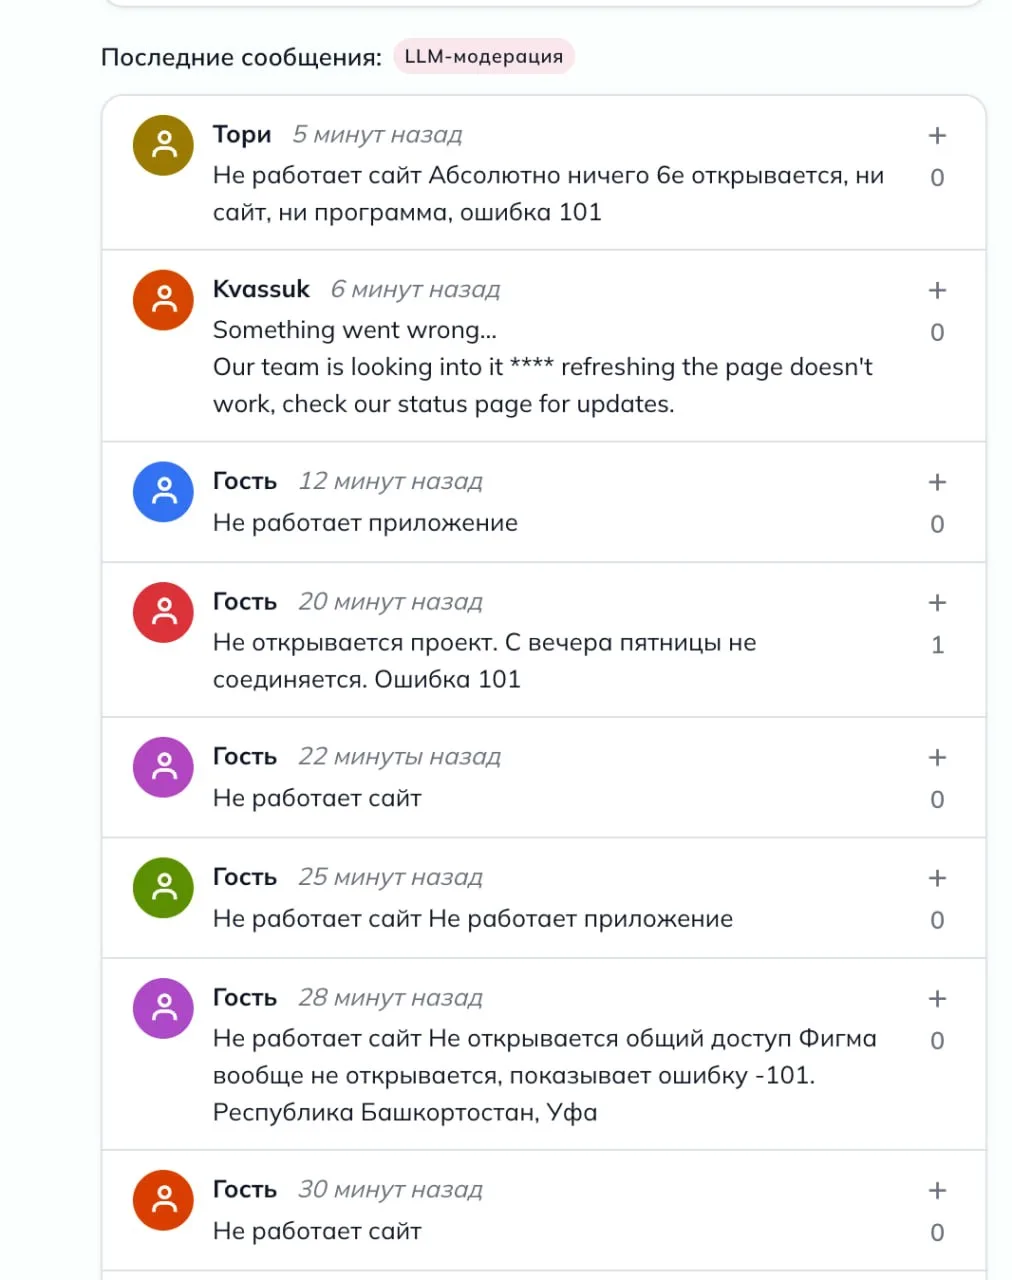Upvote Тори's message with the plus icon
The height and width of the screenshot is (1280, 1012).
[937, 135]
